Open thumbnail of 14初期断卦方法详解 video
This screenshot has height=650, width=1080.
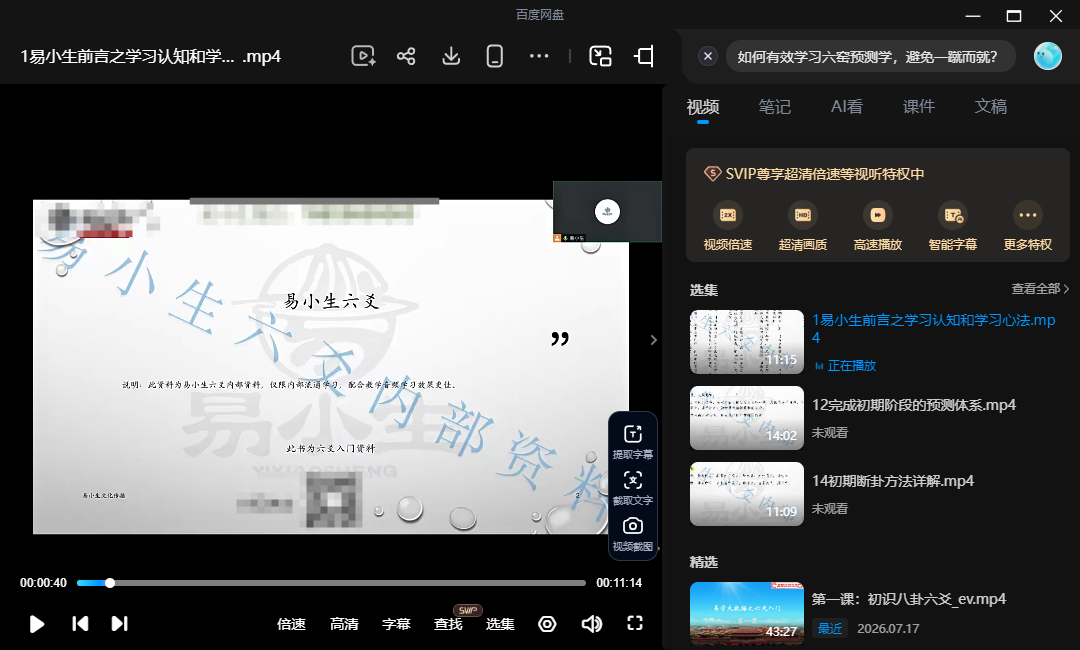click(x=747, y=494)
